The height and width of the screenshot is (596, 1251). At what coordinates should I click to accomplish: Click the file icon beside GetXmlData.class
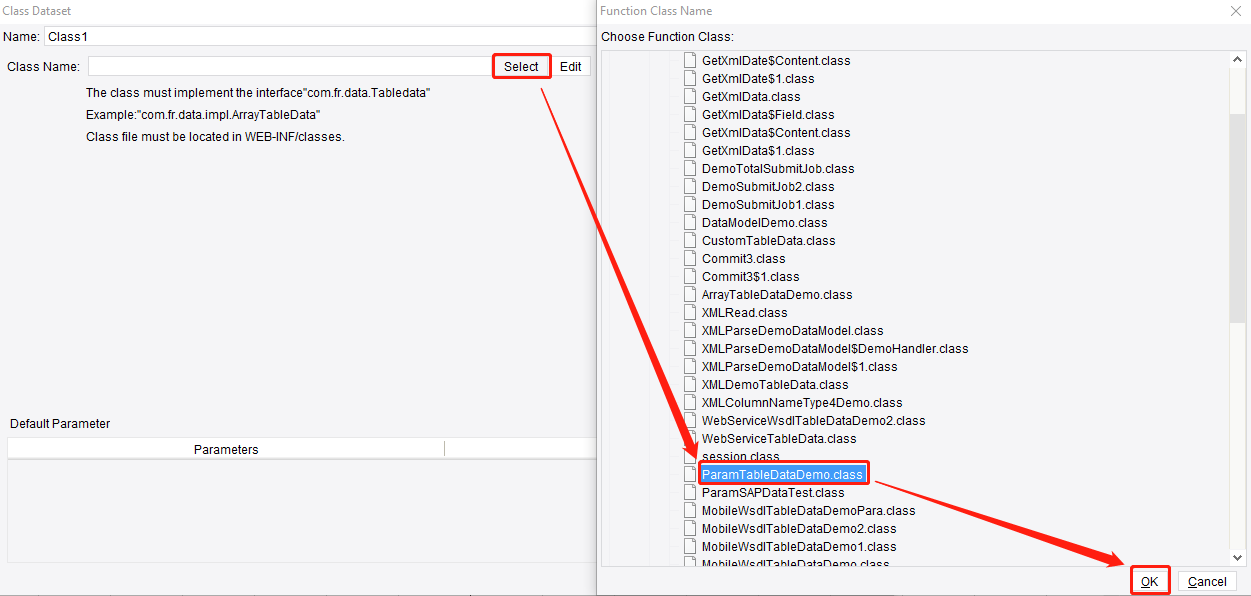click(689, 96)
